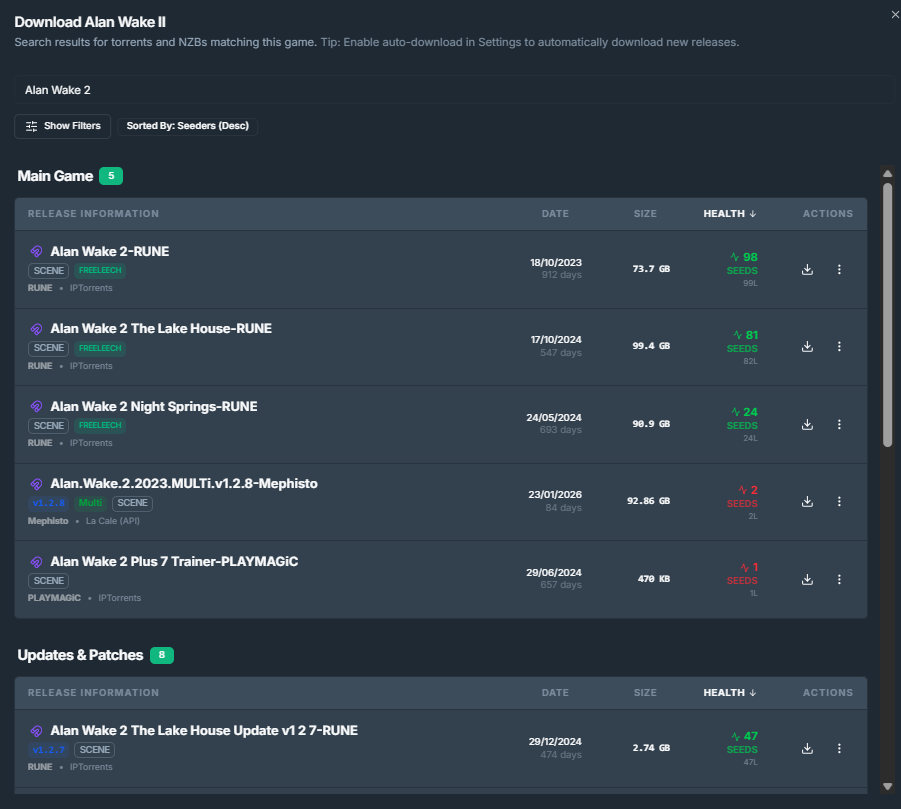Click date 18/10/2023

point(556,263)
